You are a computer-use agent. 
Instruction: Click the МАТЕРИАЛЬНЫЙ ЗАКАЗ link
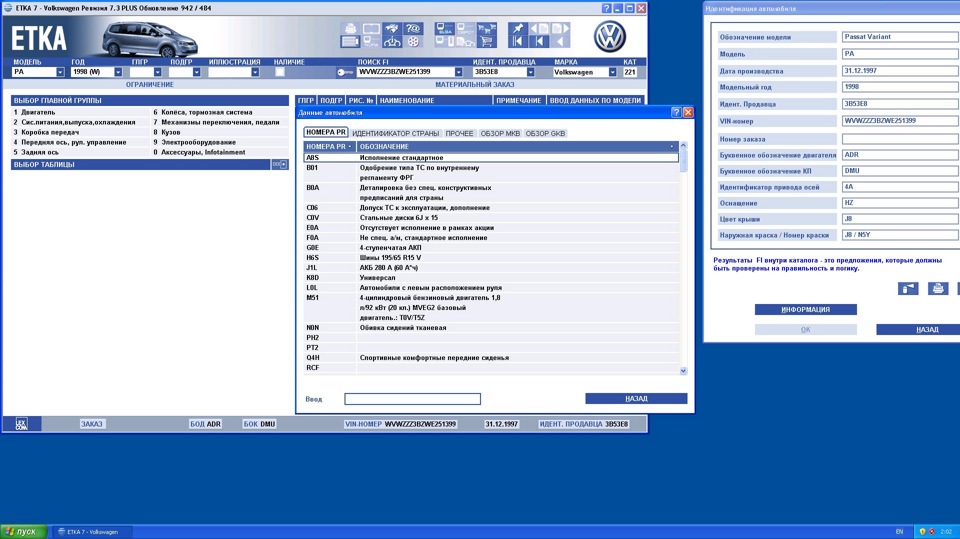(474, 85)
